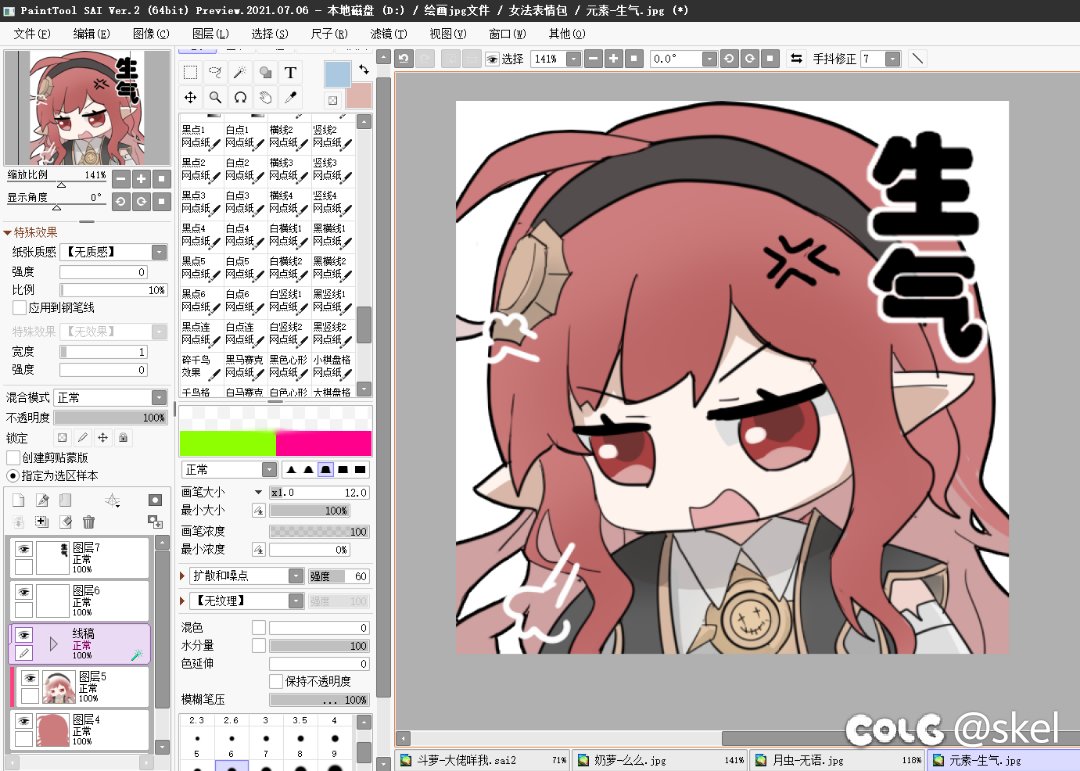Collapse the 特殊效果 section
Image resolution: width=1080 pixels, height=771 pixels.
pyautogui.click(x=8, y=232)
